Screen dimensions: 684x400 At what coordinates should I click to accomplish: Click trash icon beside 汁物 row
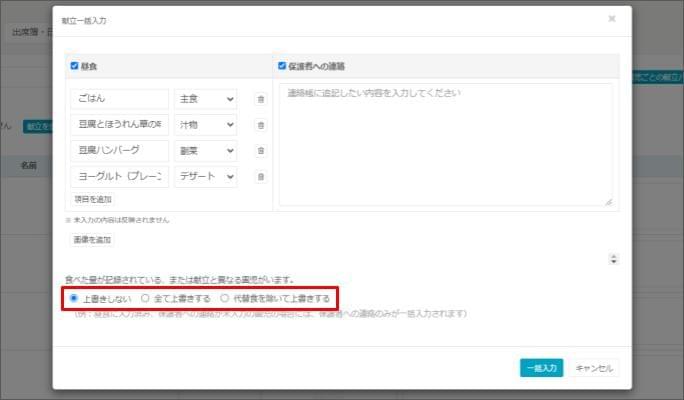(261, 125)
